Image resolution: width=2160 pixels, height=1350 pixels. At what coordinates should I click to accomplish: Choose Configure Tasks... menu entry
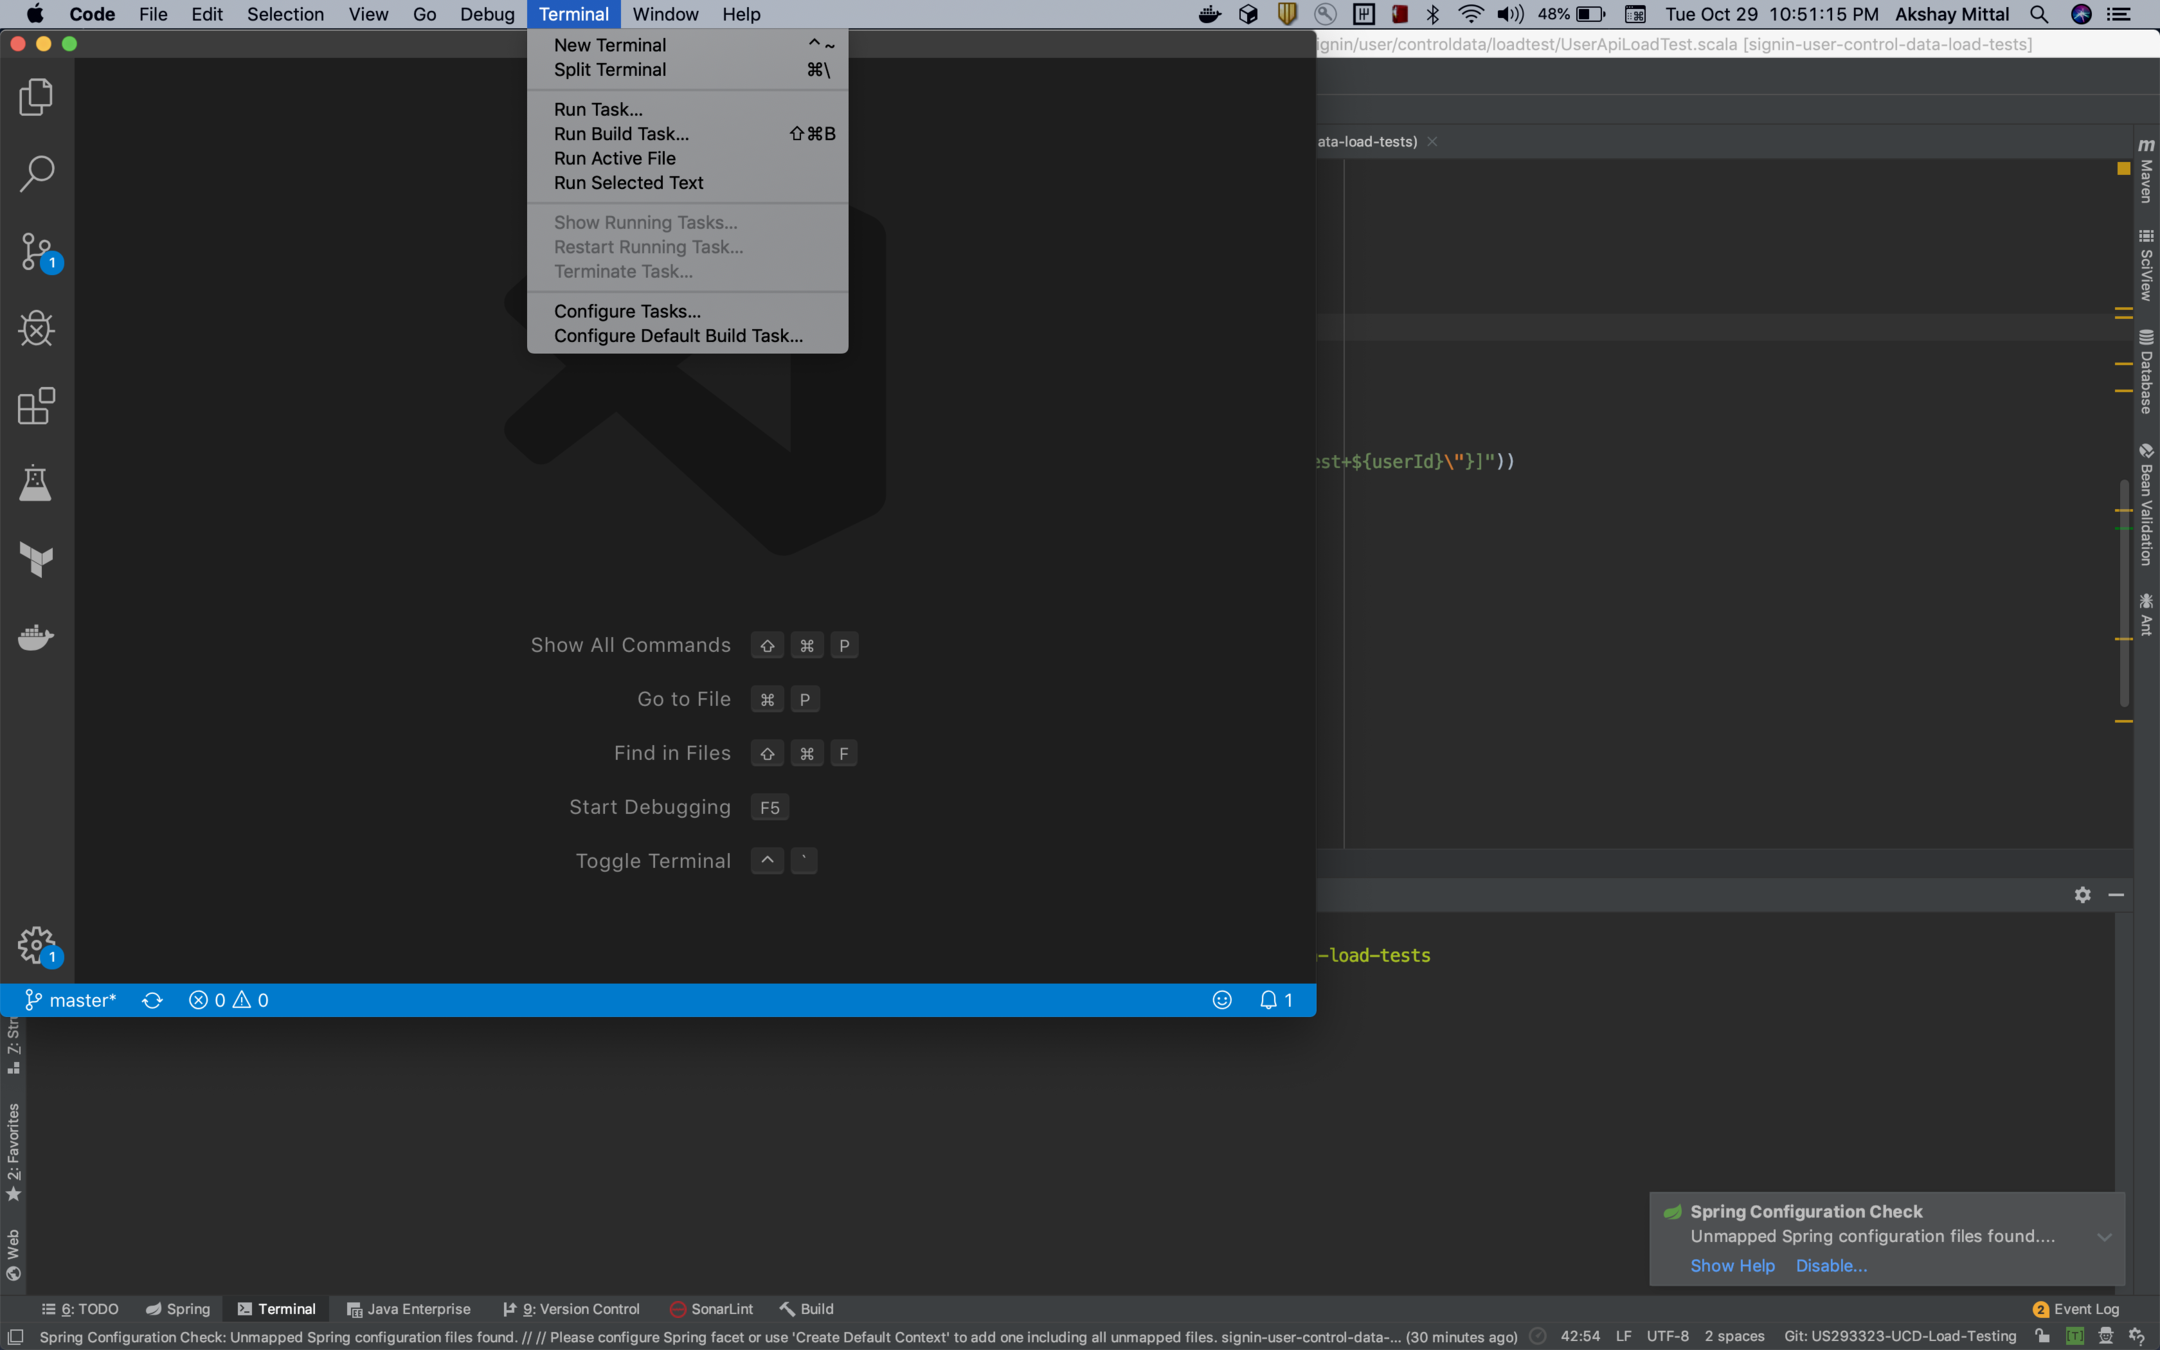[627, 311]
